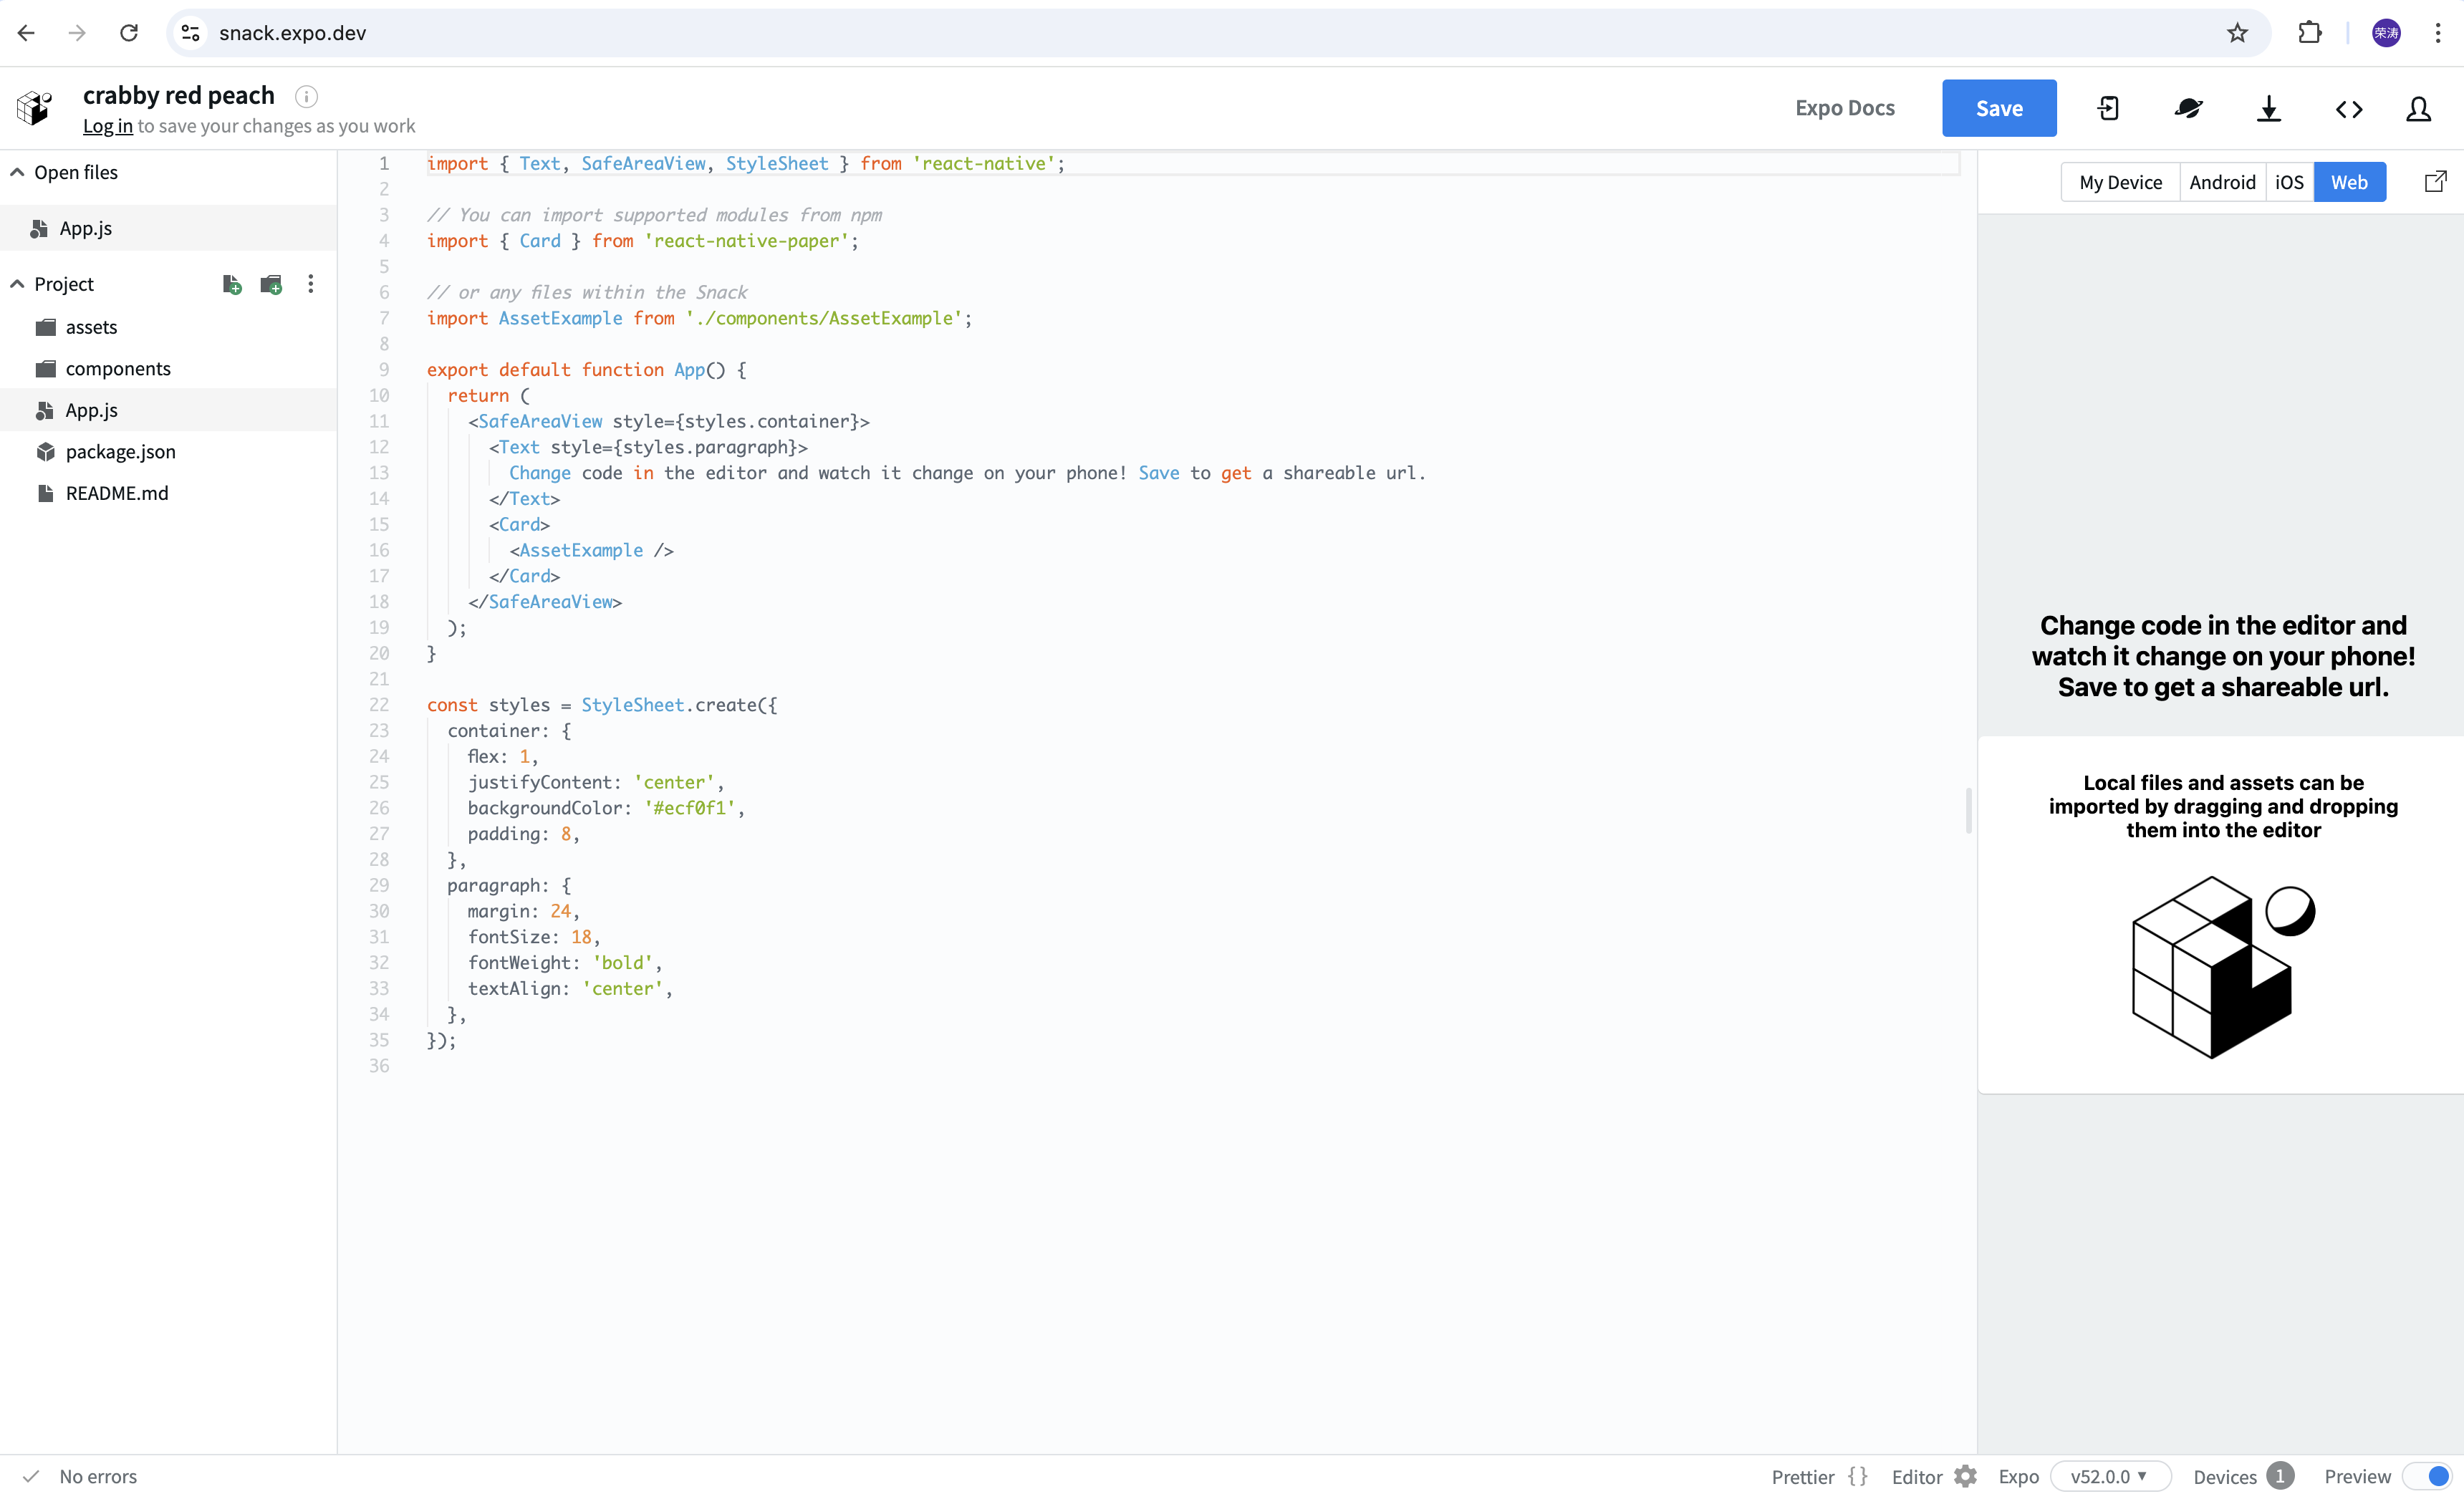Click the blue Save button
This screenshot has width=2464, height=1494.
click(x=1998, y=108)
